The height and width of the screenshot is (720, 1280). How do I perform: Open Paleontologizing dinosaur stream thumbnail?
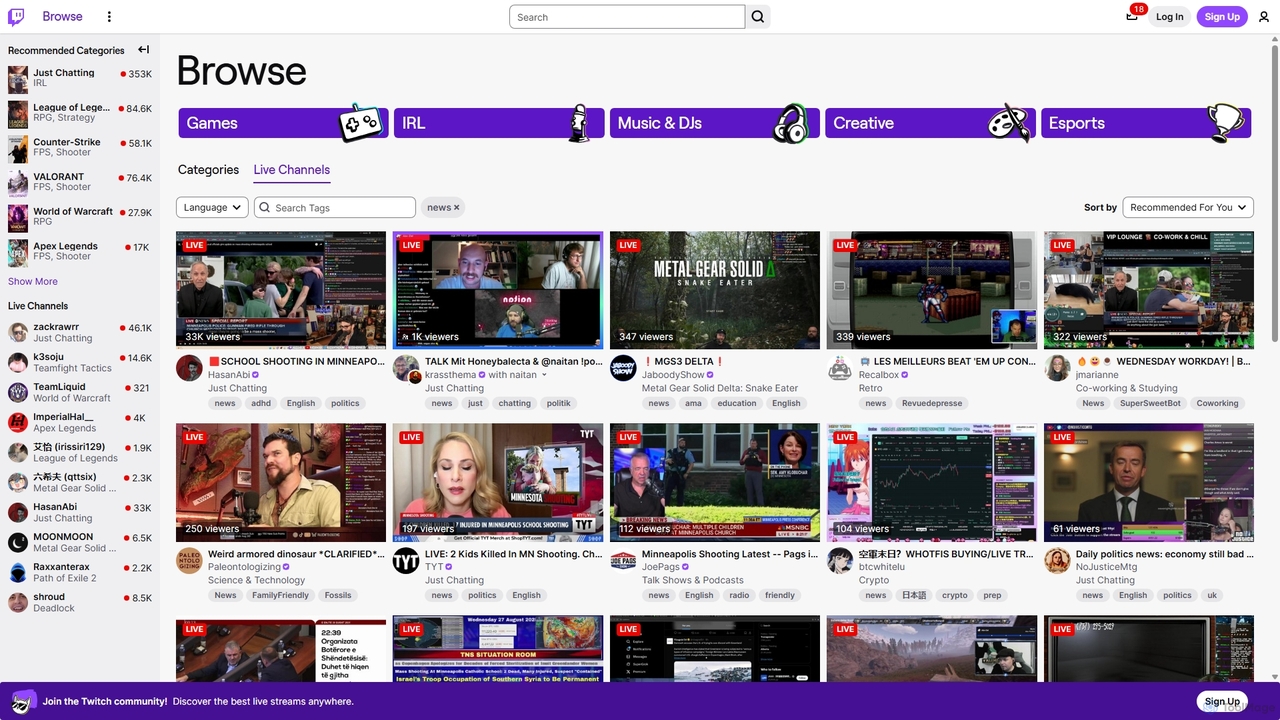coord(281,482)
